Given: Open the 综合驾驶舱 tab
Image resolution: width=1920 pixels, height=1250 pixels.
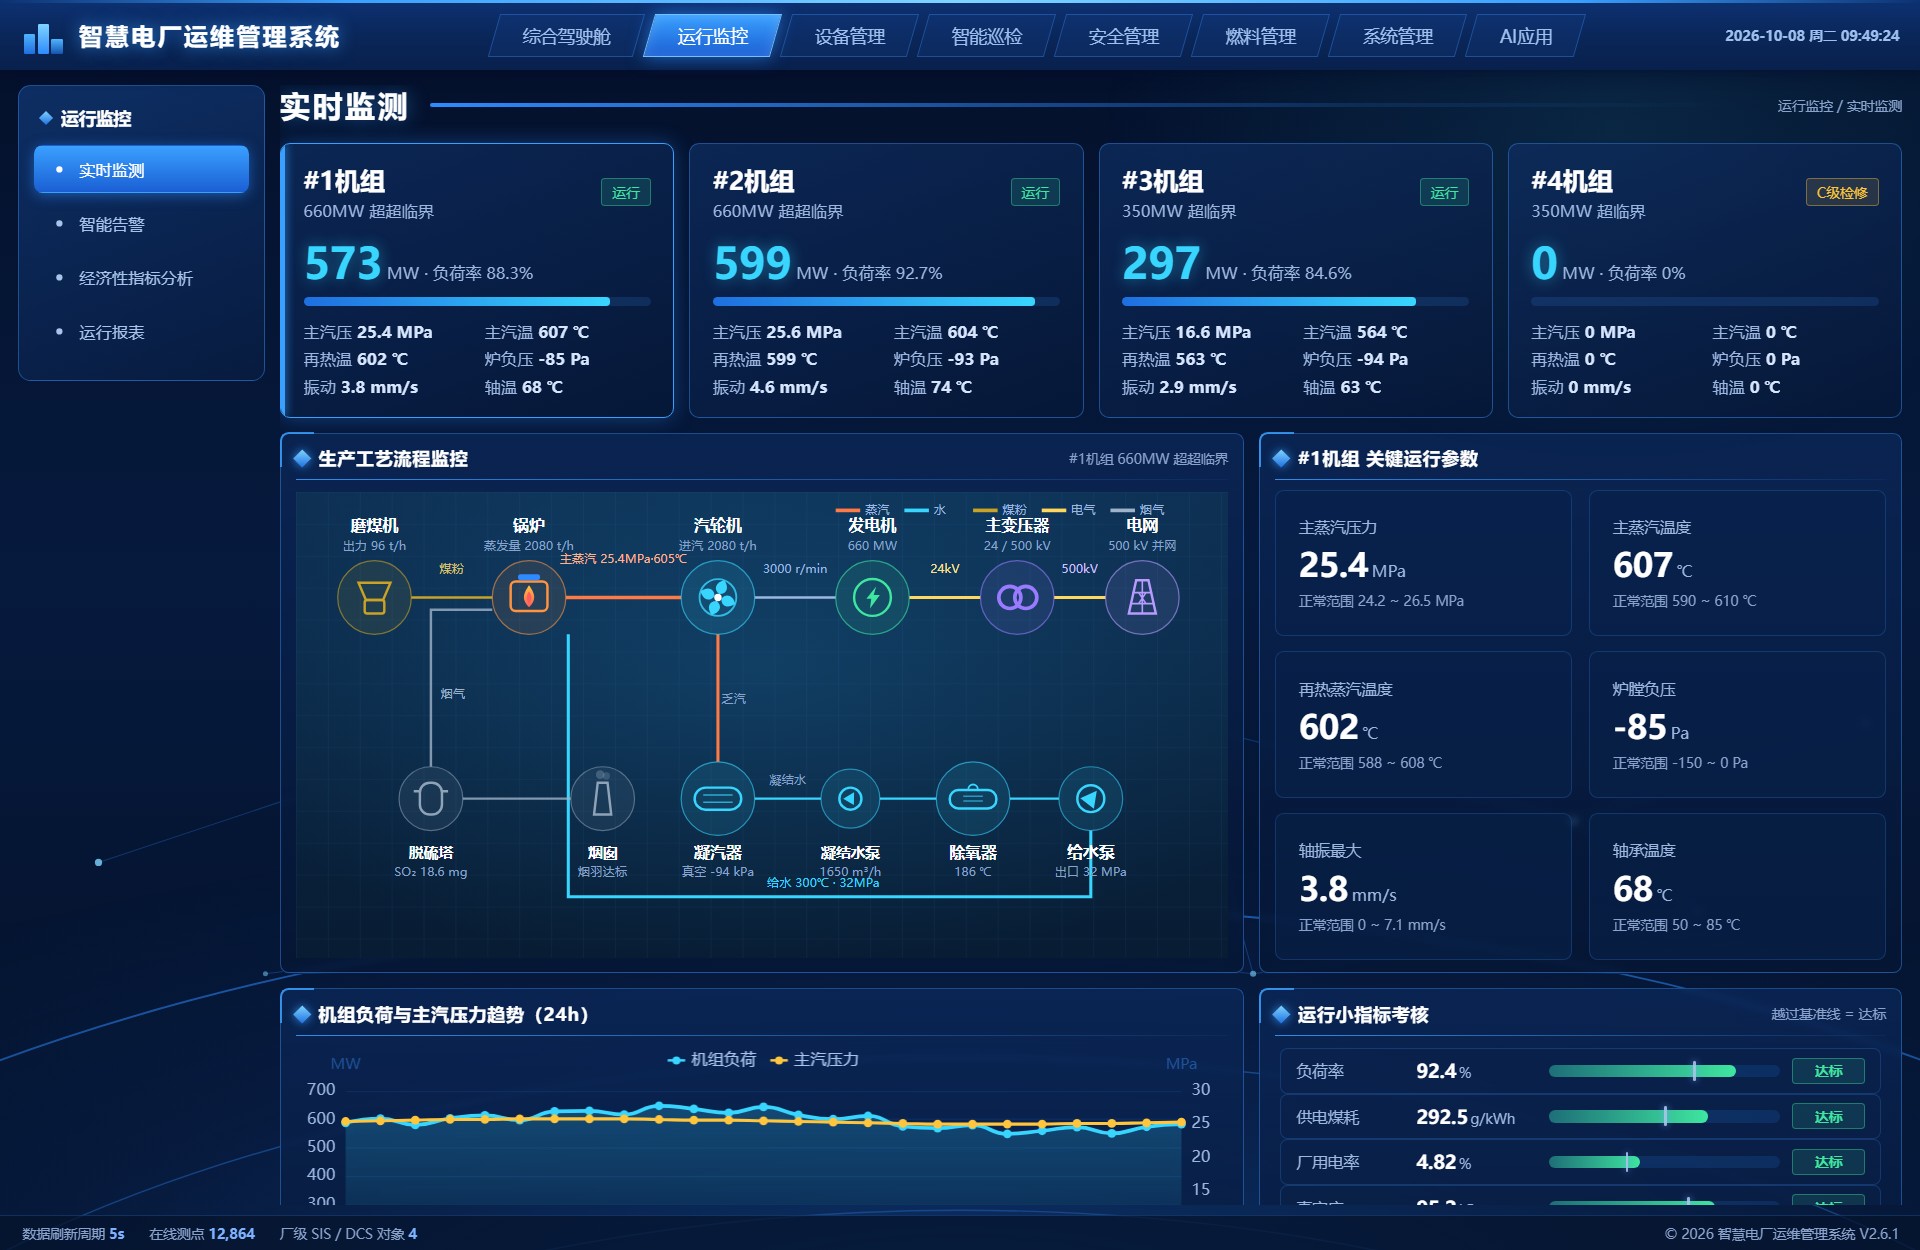Looking at the screenshot, I should [566, 36].
